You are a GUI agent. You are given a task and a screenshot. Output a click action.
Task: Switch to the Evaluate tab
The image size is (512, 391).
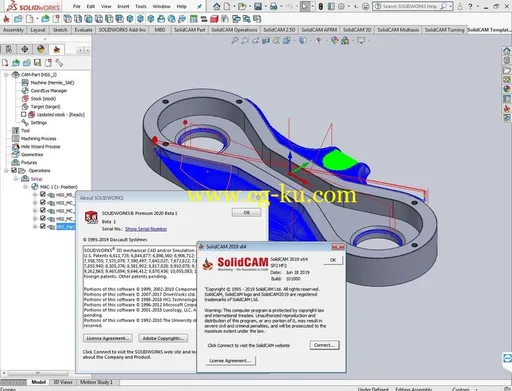pyautogui.click(x=83, y=30)
